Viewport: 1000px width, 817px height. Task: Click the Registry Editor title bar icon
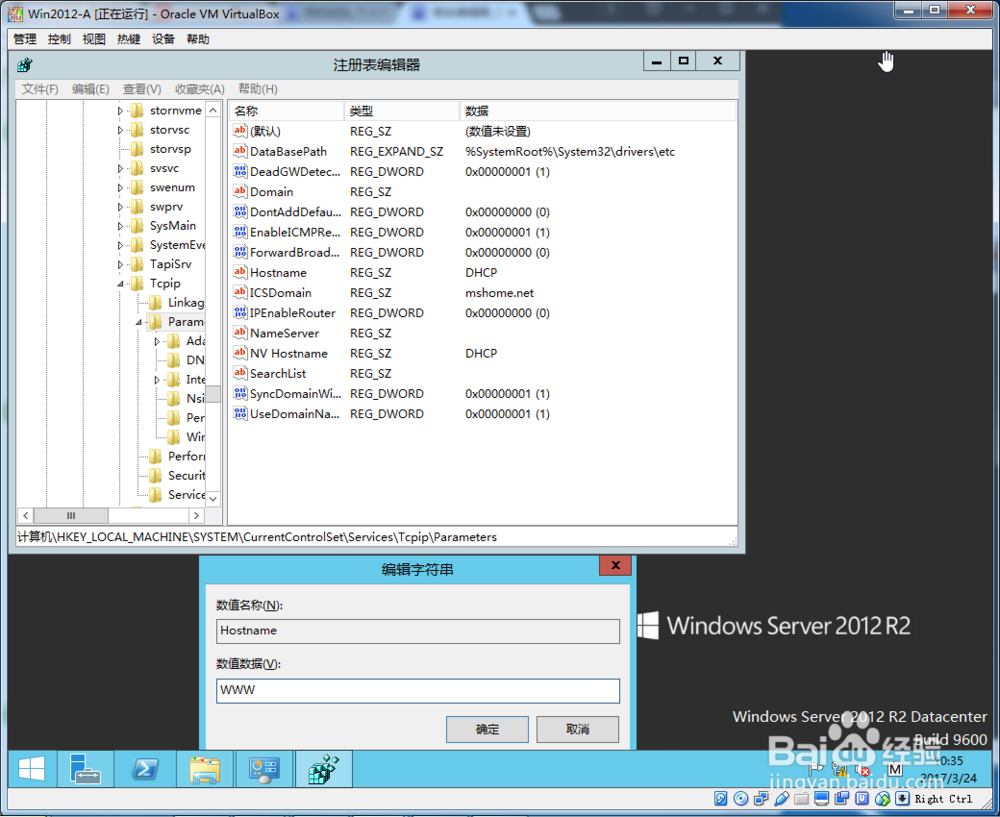25,64
